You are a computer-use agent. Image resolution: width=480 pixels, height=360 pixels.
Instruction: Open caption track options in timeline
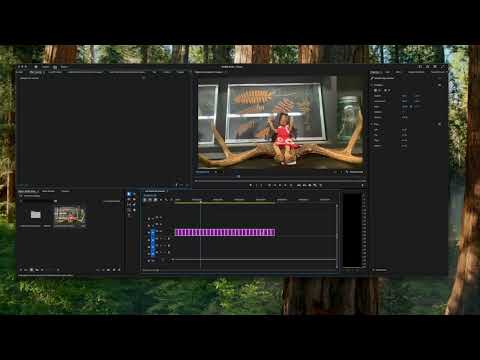171,200
